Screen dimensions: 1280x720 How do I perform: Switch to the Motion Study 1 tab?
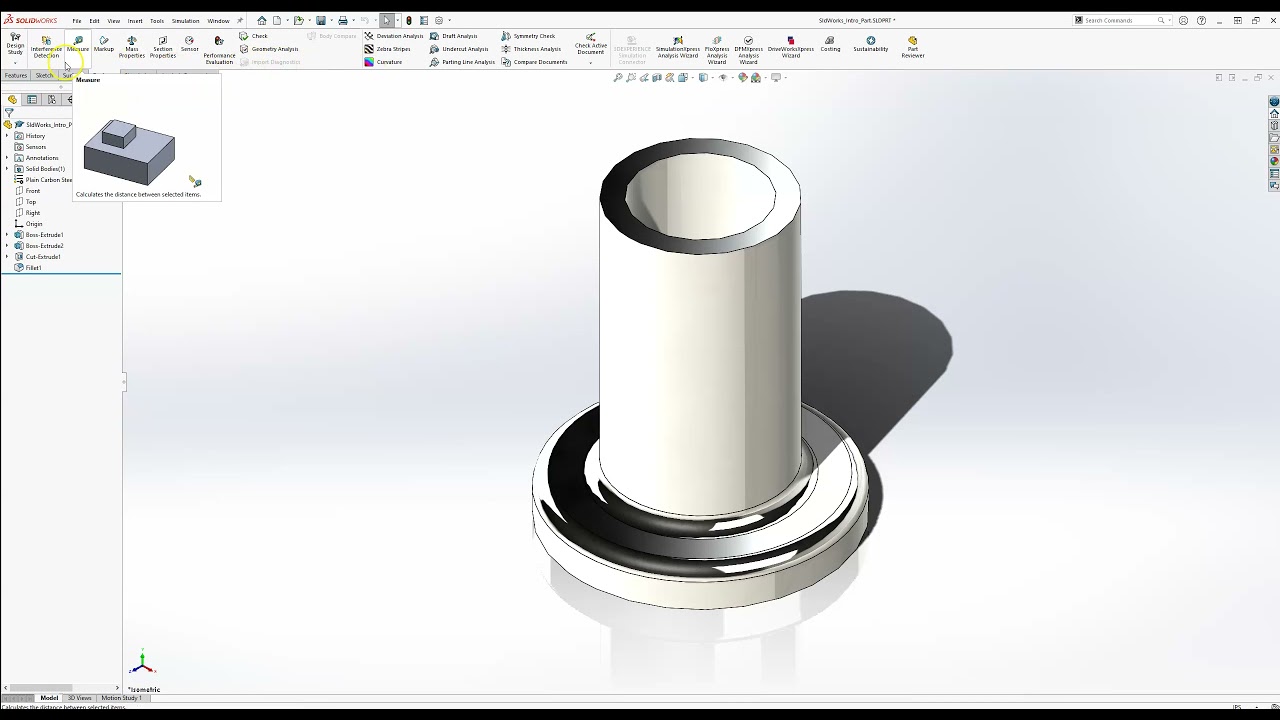click(121, 698)
